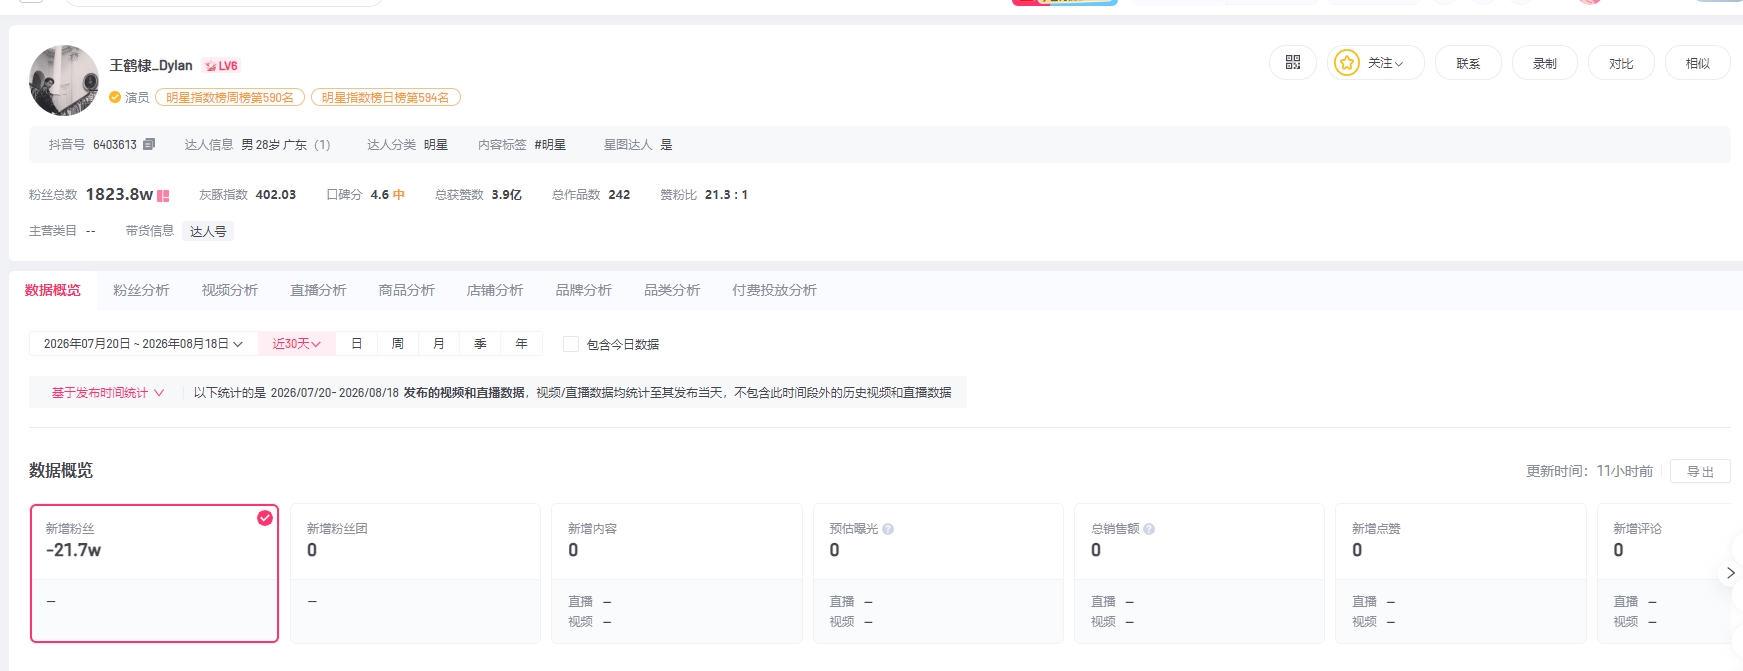Click the 男 28岁 广东 info text
Image resolution: width=1743 pixels, height=671 pixels.
[274, 145]
